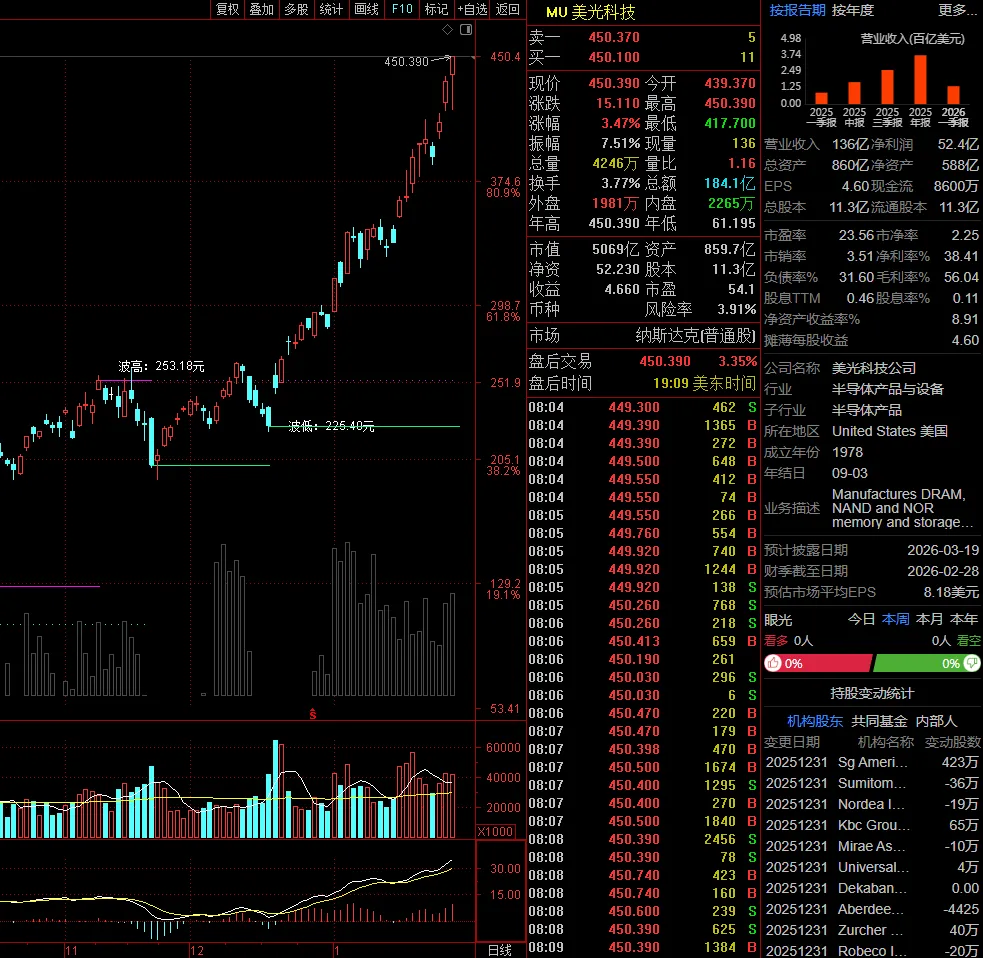Select the Sg Ameri... shareholder row
The width and height of the screenshot is (983, 958).
point(873,762)
